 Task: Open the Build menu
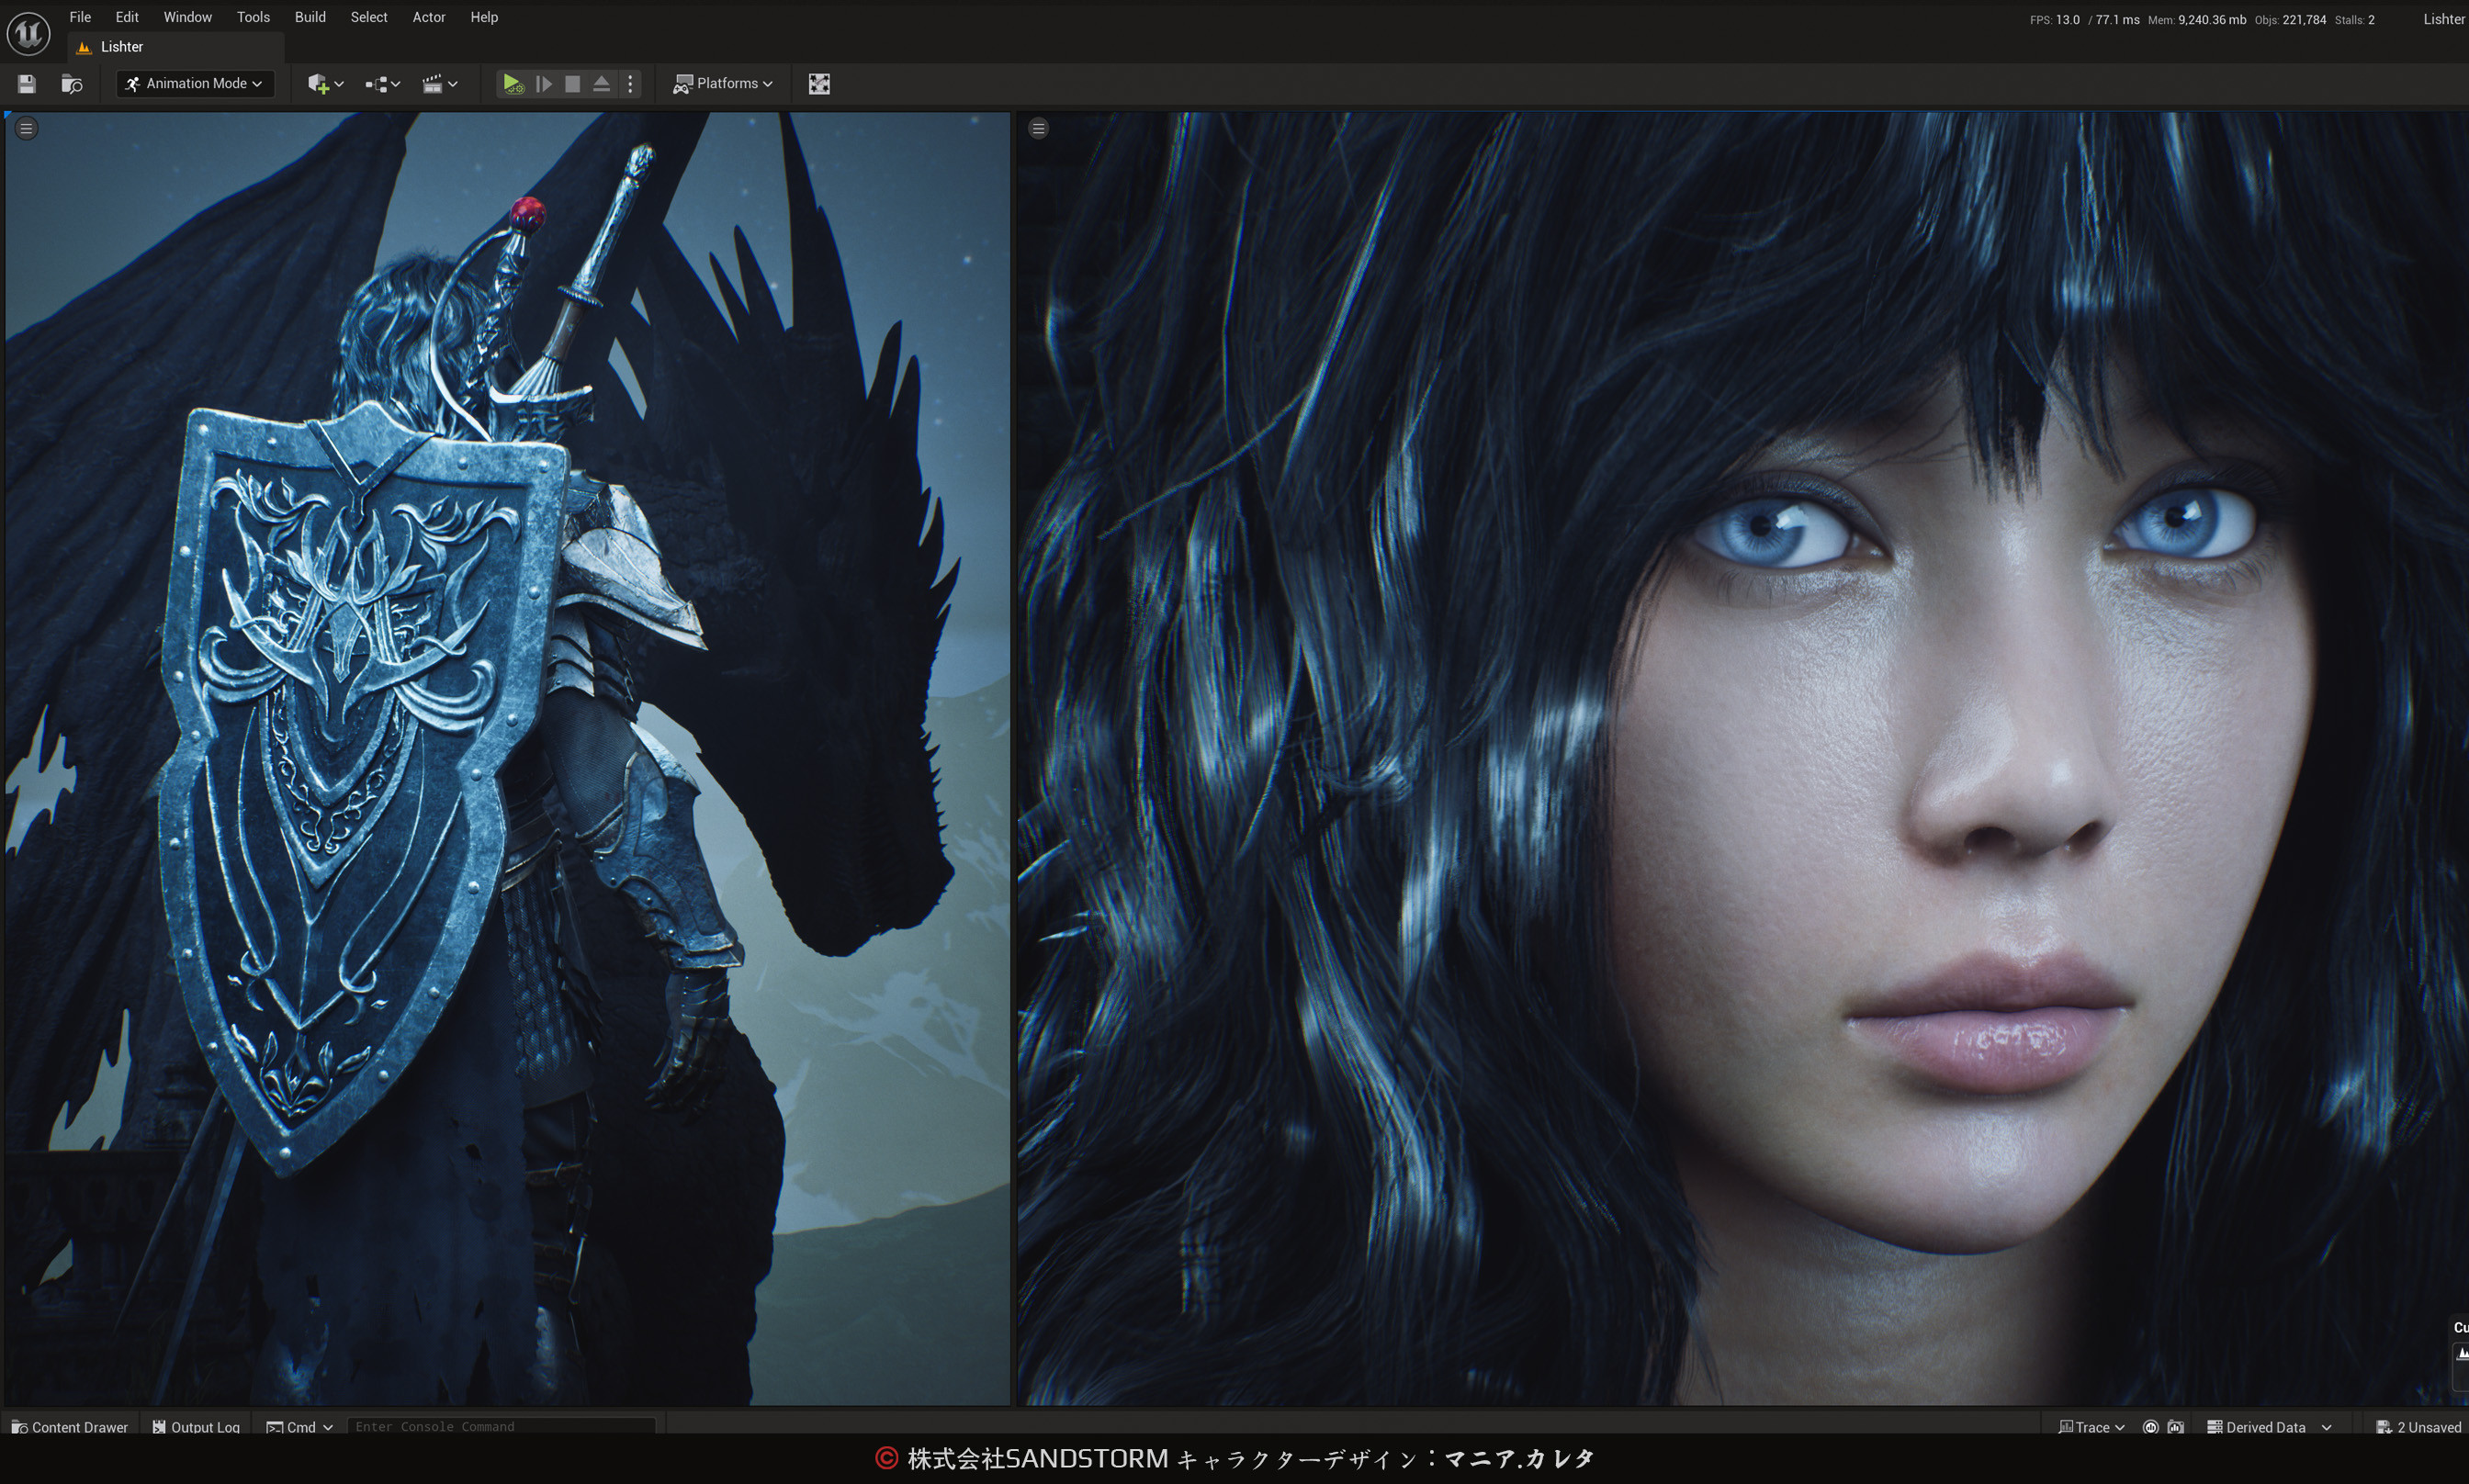[310, 17]
